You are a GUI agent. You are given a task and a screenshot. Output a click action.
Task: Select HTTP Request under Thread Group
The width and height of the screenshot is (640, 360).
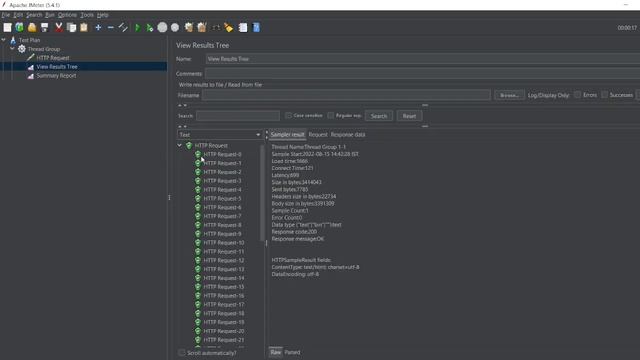[53, 58]
